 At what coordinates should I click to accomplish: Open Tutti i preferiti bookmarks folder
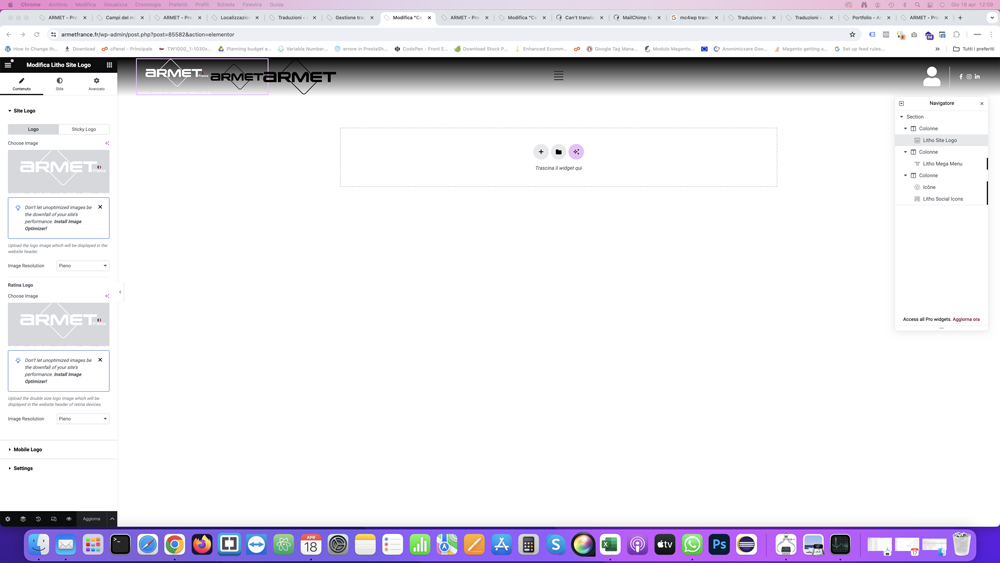click(973, 48)
